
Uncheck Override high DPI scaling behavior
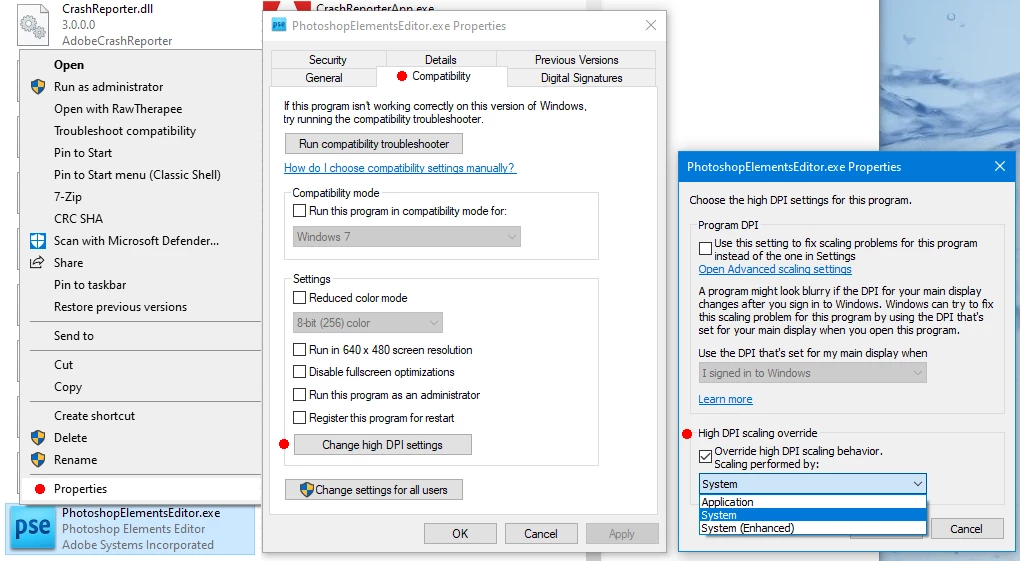pyautogui.click(x=705, y=456)
